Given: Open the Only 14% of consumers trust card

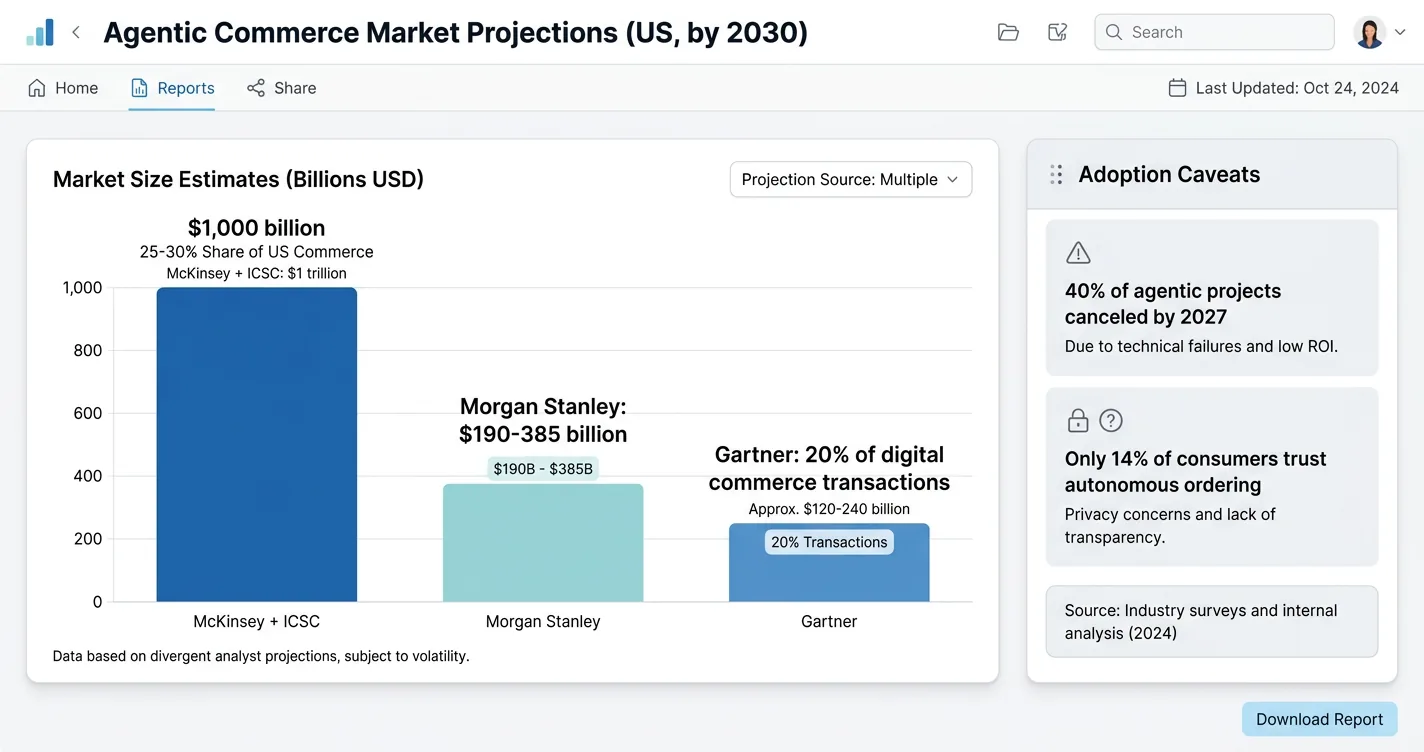Looking at the screenshot, I should 1212,477.
